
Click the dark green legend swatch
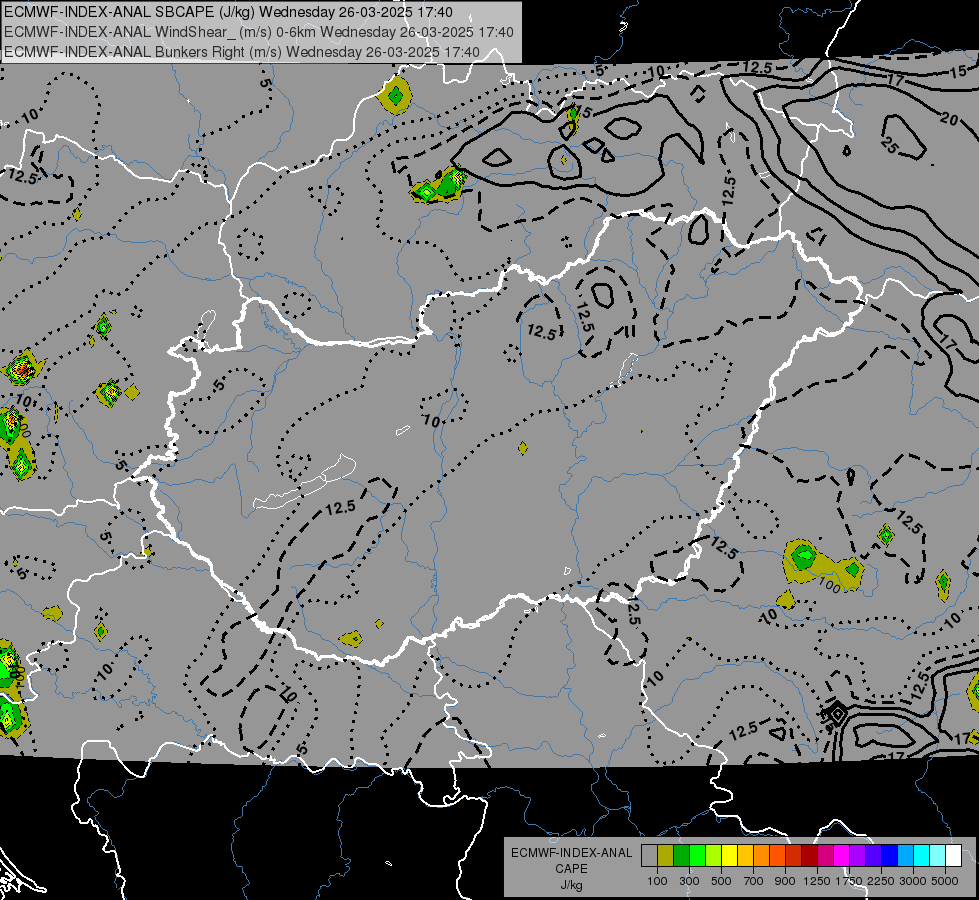coord(681,855)
